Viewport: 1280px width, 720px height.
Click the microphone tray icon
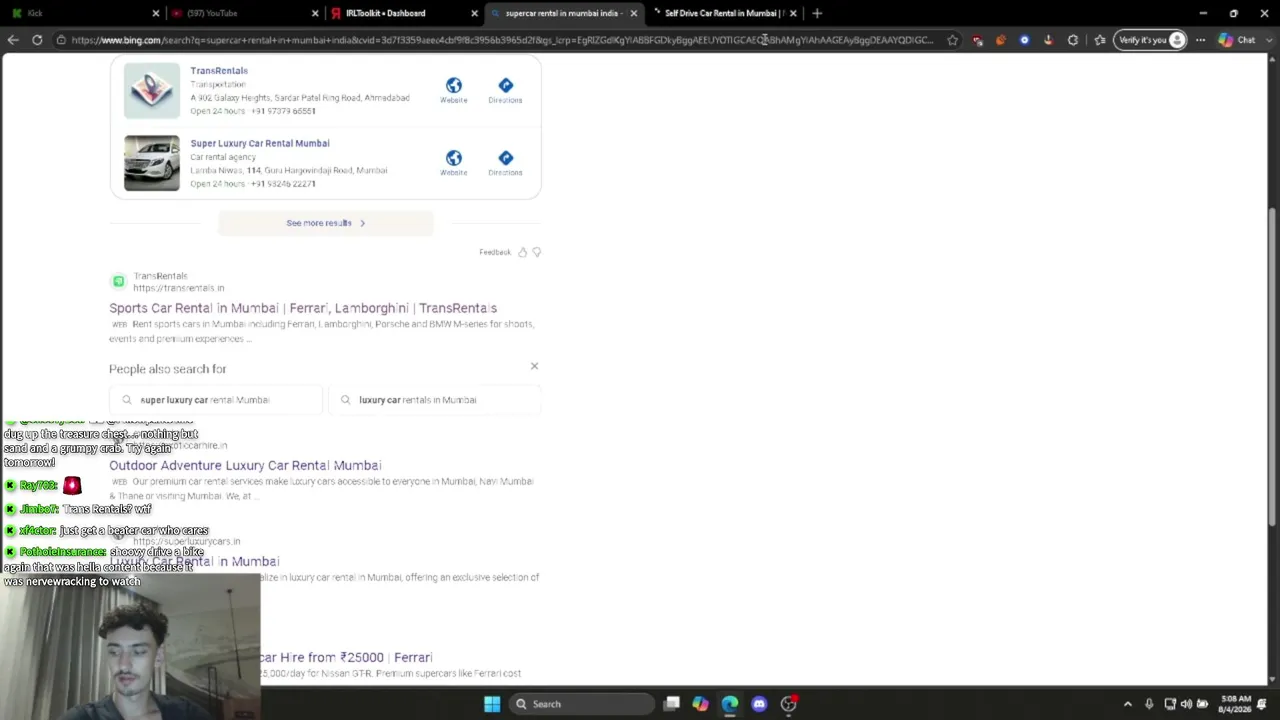tap(1149, 704)
